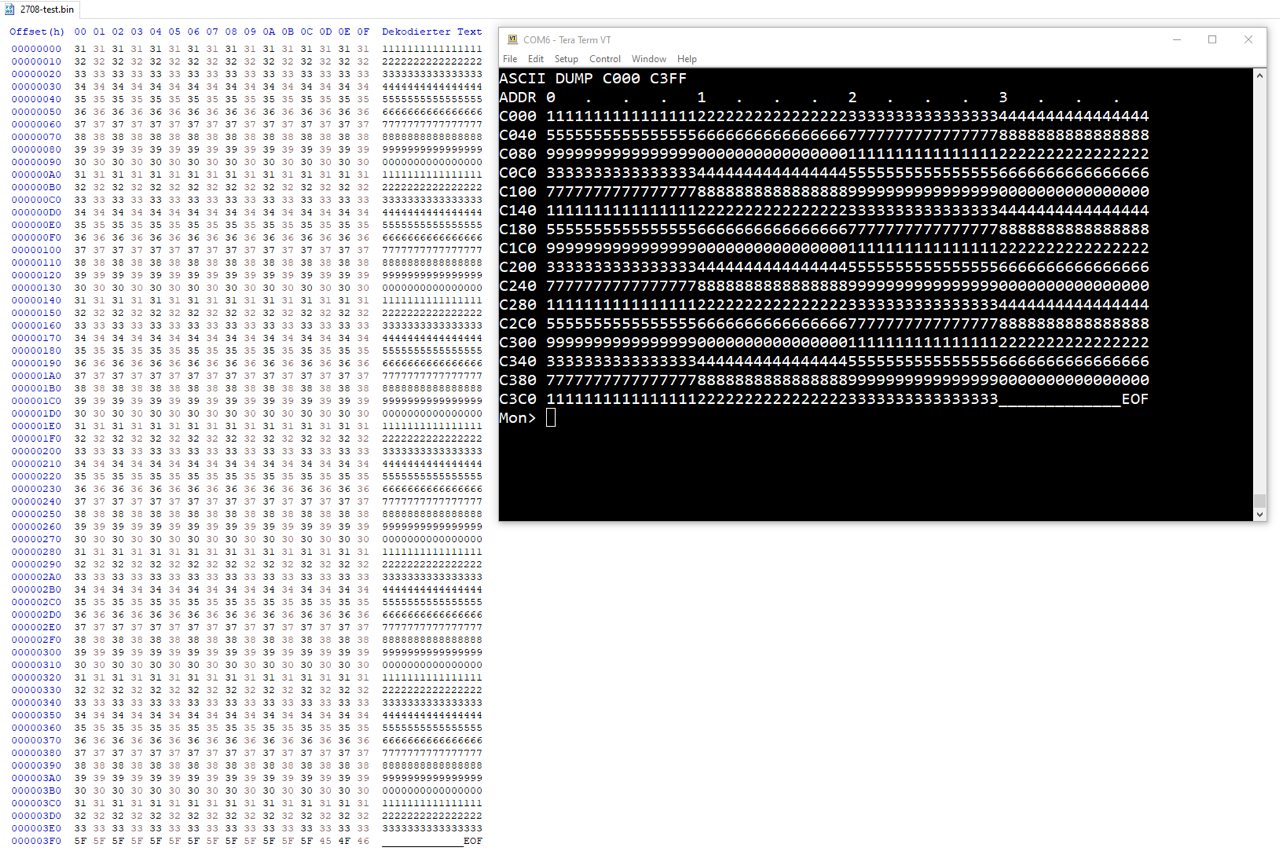
Task: Click the 0F column header in hex editor
Action: point(363,32)
